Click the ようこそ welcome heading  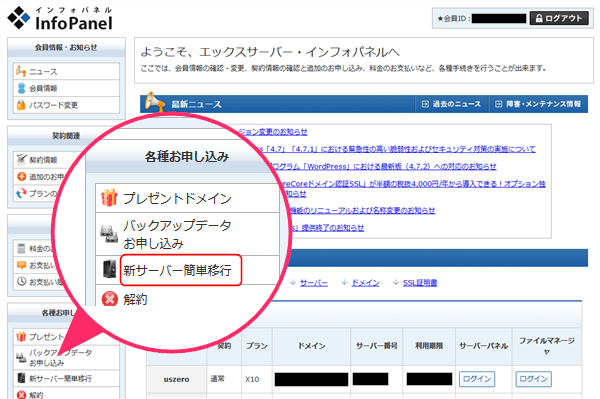(x=270, y=52)
